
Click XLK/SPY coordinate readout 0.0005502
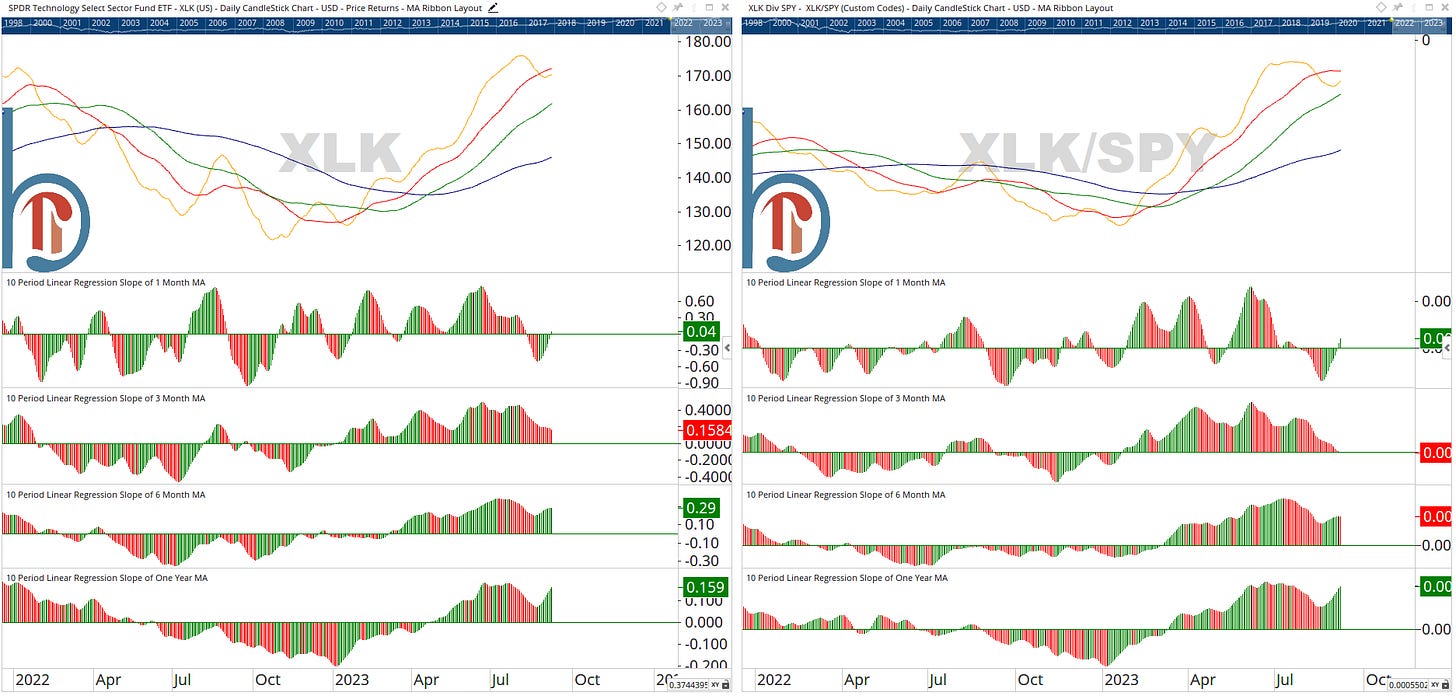[x=1408, y=684]
